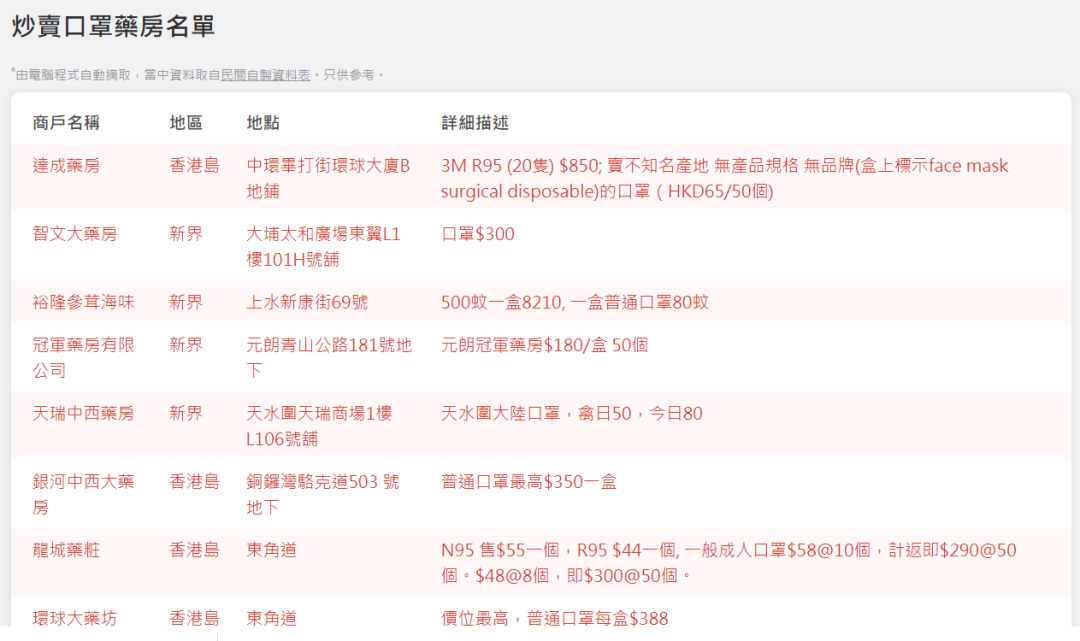Click the description 普通口罩最高$350一盒

pyautogui.click(x=529, y=481)
